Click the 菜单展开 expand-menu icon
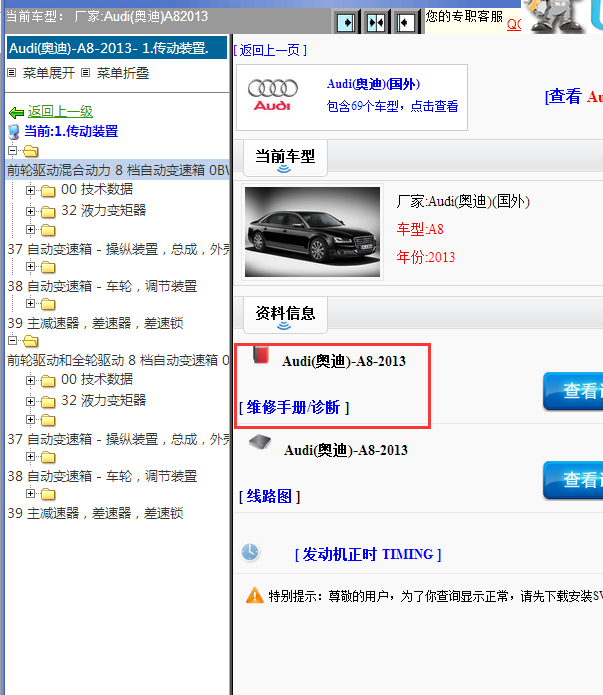Image resolution: width=603 pixels, height=695 pixels. point(12,73)
